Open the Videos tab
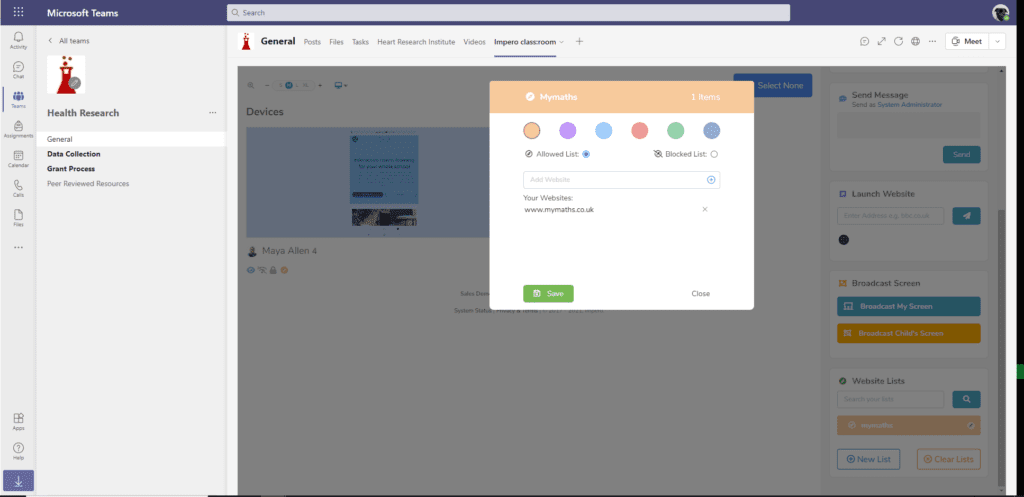 (x=475, y=42)
